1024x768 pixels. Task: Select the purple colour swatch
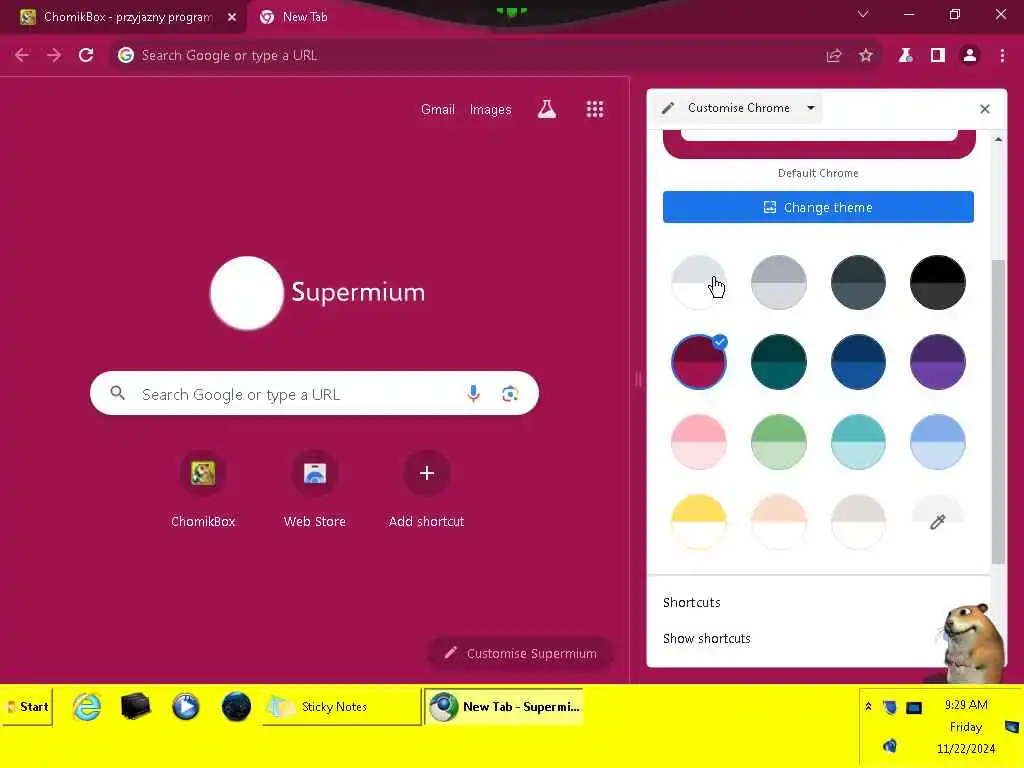[937, 362]
